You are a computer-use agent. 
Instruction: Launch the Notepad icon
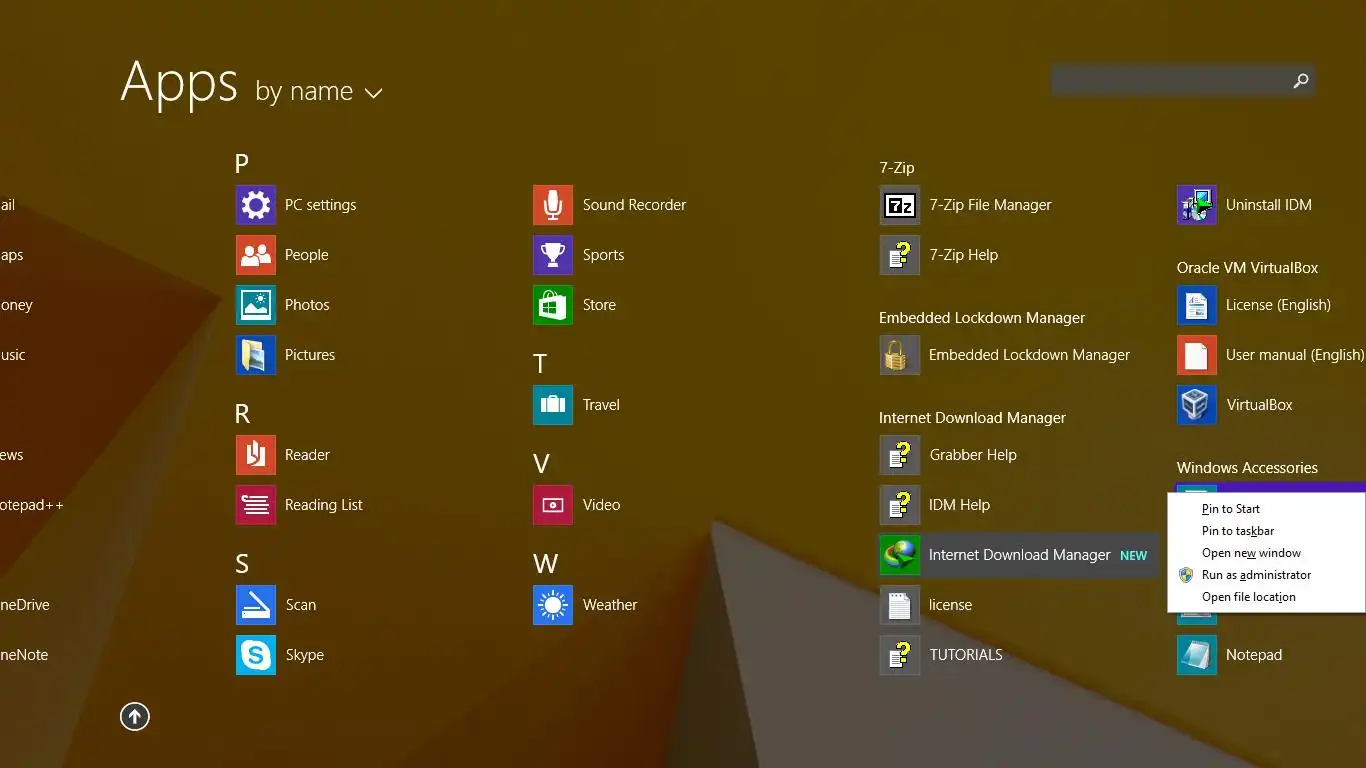[1197, 655]
